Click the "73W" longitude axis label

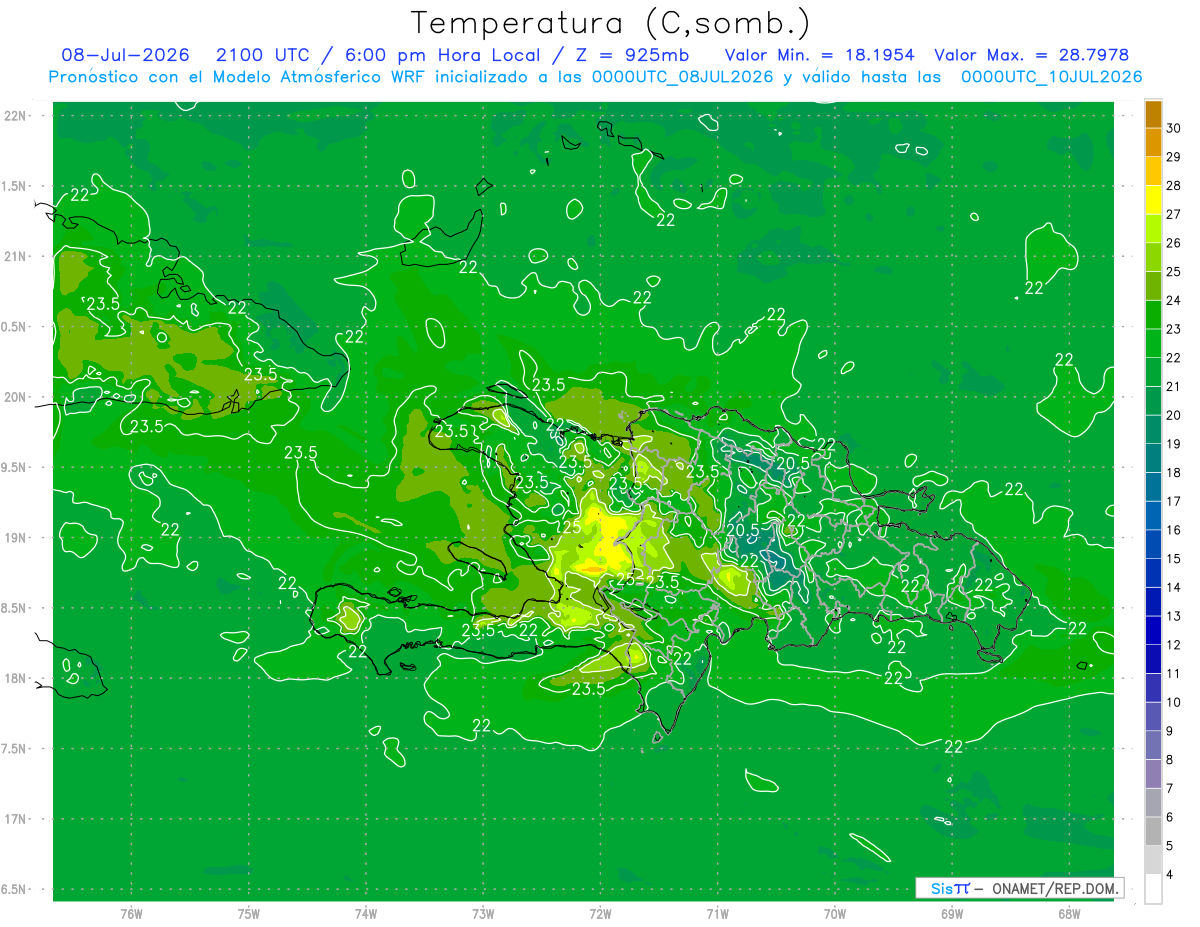point(483,913)
